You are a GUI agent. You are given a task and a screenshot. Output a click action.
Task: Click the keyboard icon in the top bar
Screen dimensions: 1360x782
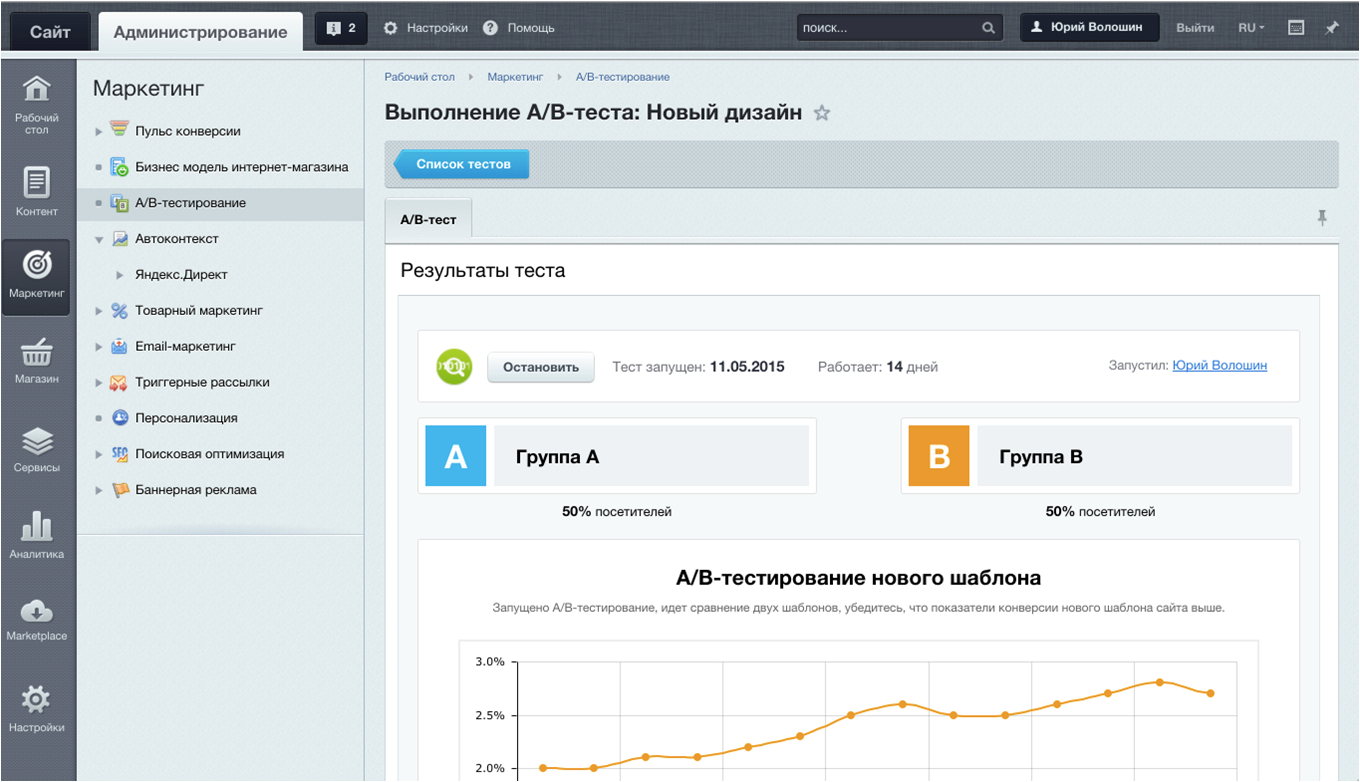(1296, 28)
